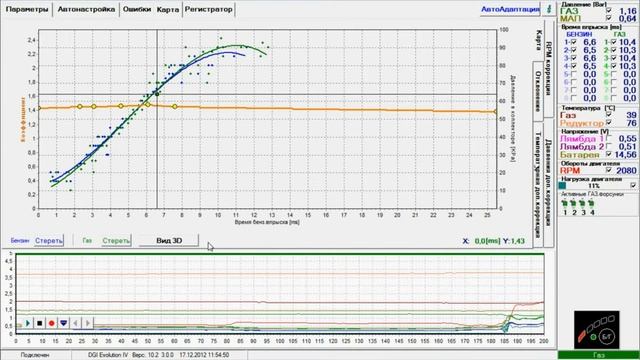Toggle the RPM checkbox
The height and width of the screenshot is (360, 640).
[609, 170]
